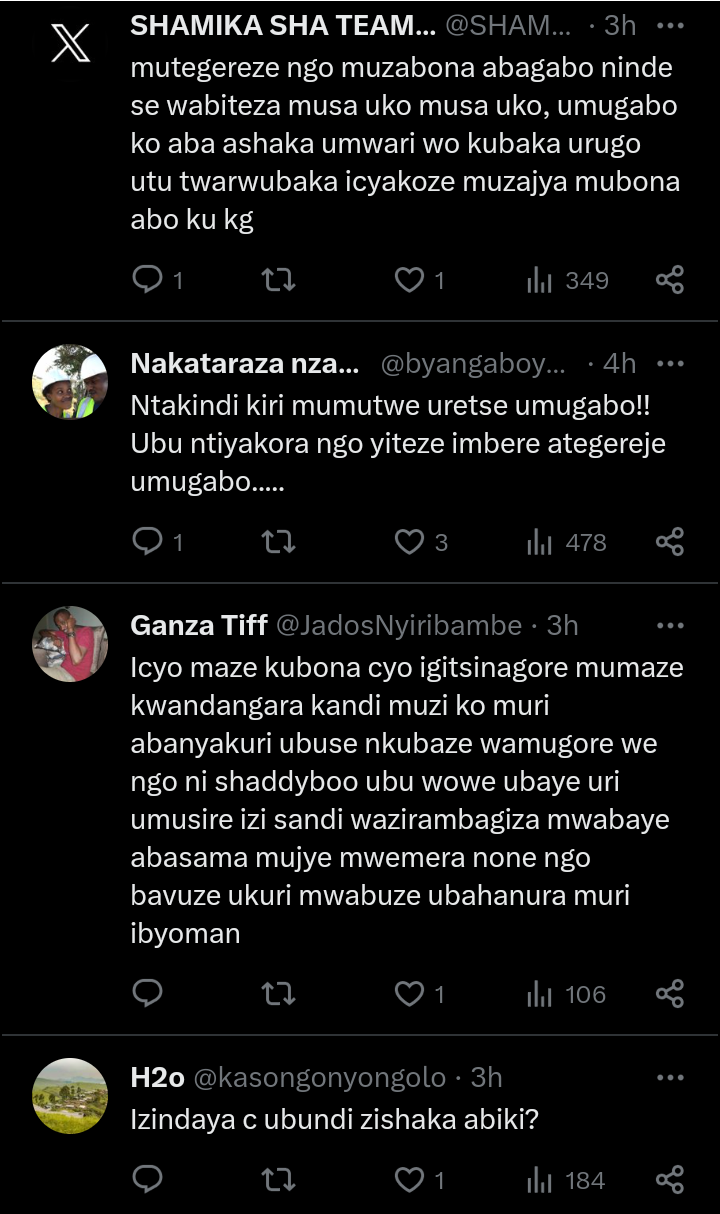Retweet Ganza Tiff's post
The height and width of the screenshot is (1214, 720).
click(x=278, y=994)
